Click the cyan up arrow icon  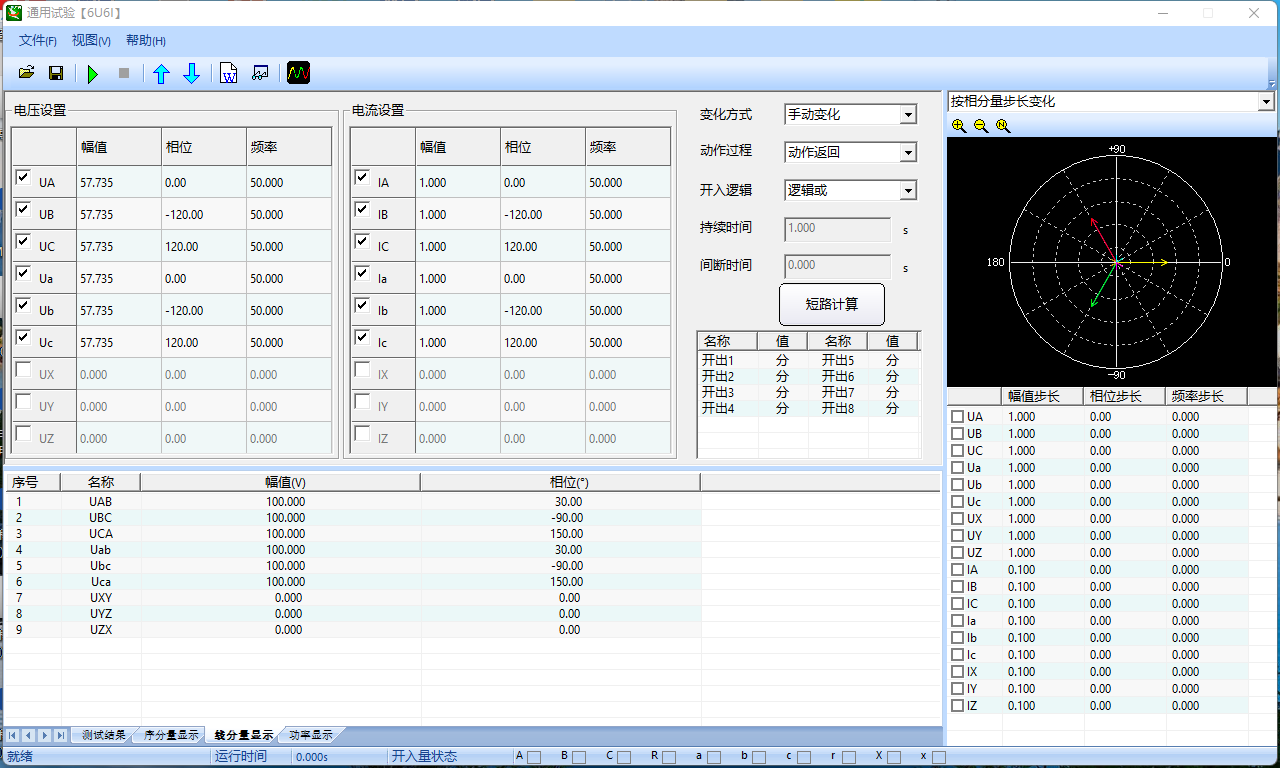[x=161, y=73]
